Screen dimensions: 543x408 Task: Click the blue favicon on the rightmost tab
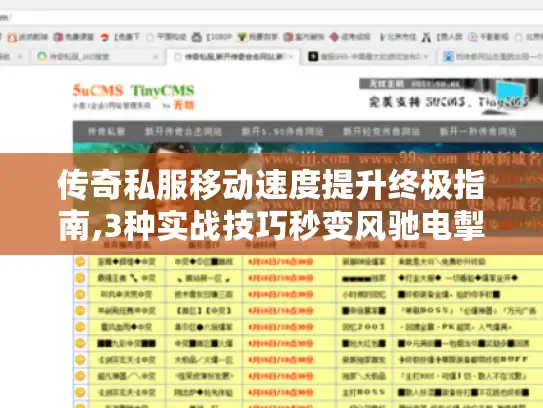(x=448, y=56)
